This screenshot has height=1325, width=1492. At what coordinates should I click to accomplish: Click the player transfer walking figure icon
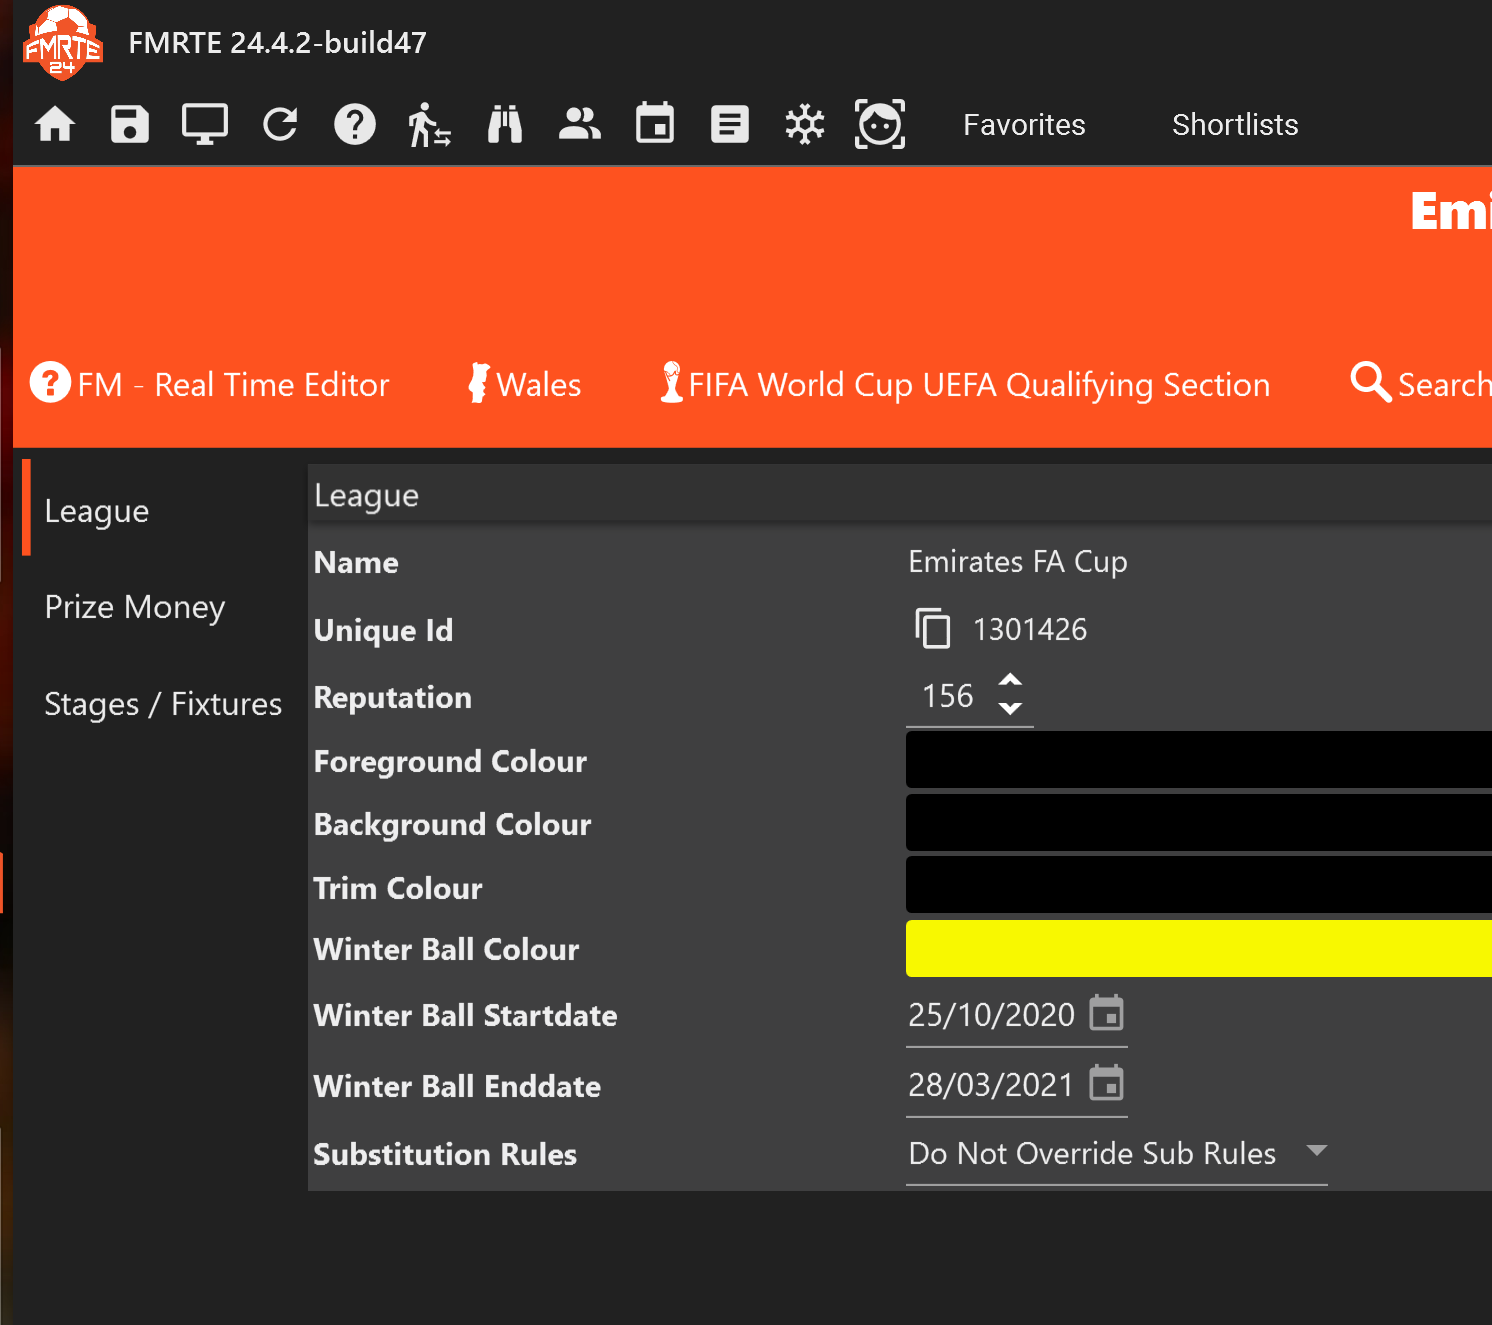tap(430, 125)
